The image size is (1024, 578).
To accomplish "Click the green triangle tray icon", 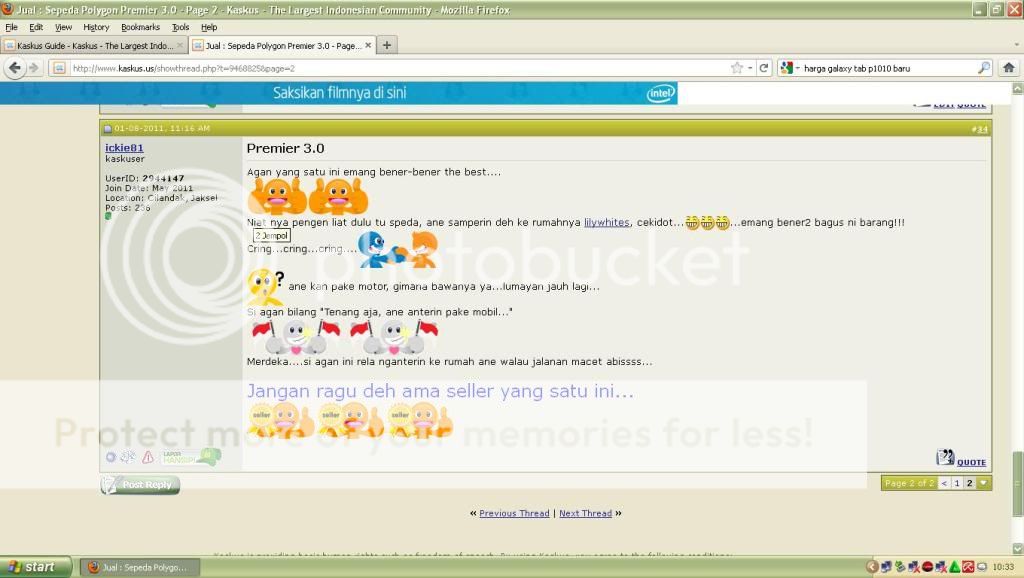I will tap(955, 566).
